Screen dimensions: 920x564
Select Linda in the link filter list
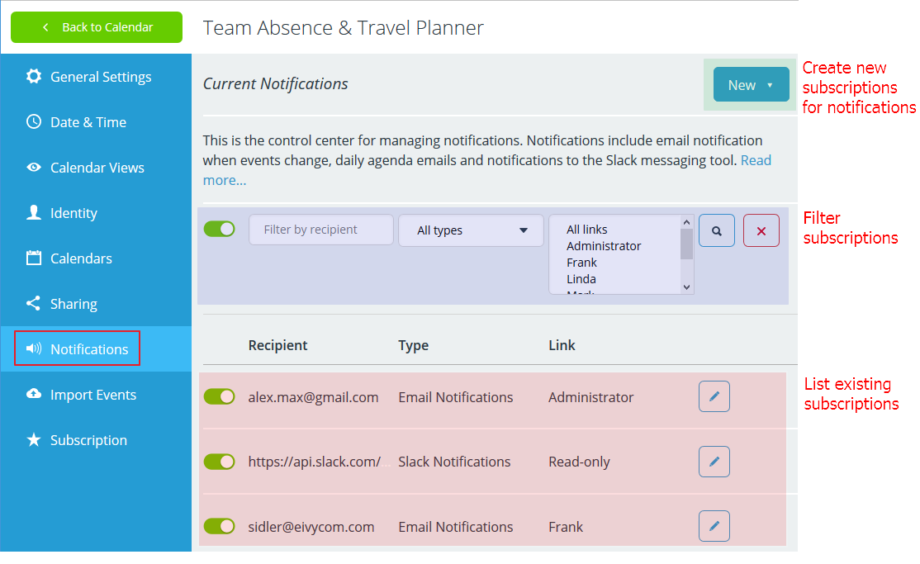pyautogui.click(x=581, y=279)
